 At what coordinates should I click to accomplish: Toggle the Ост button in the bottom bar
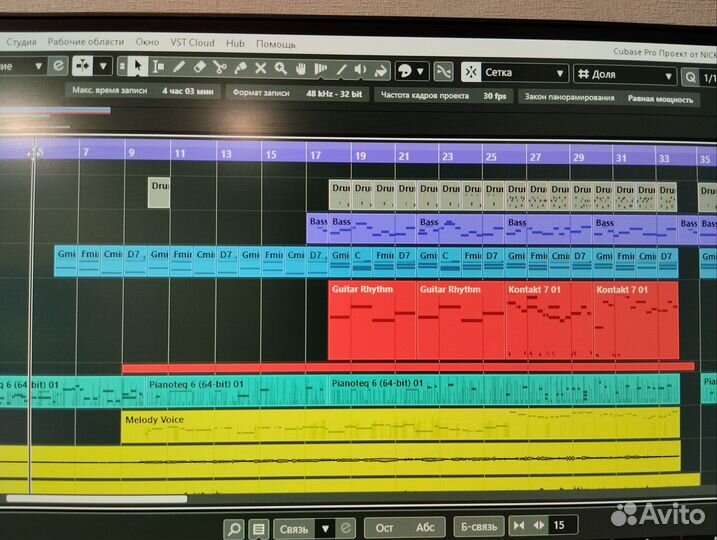(x=385, y=528)
